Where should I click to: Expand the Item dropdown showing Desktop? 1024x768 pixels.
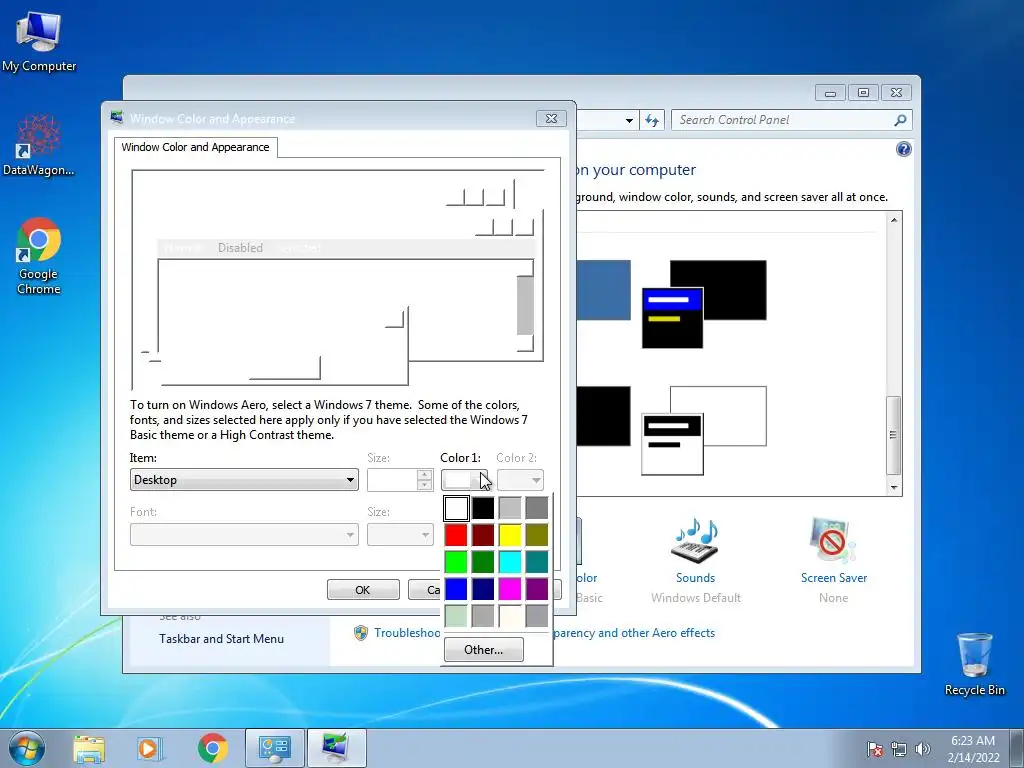244,480
